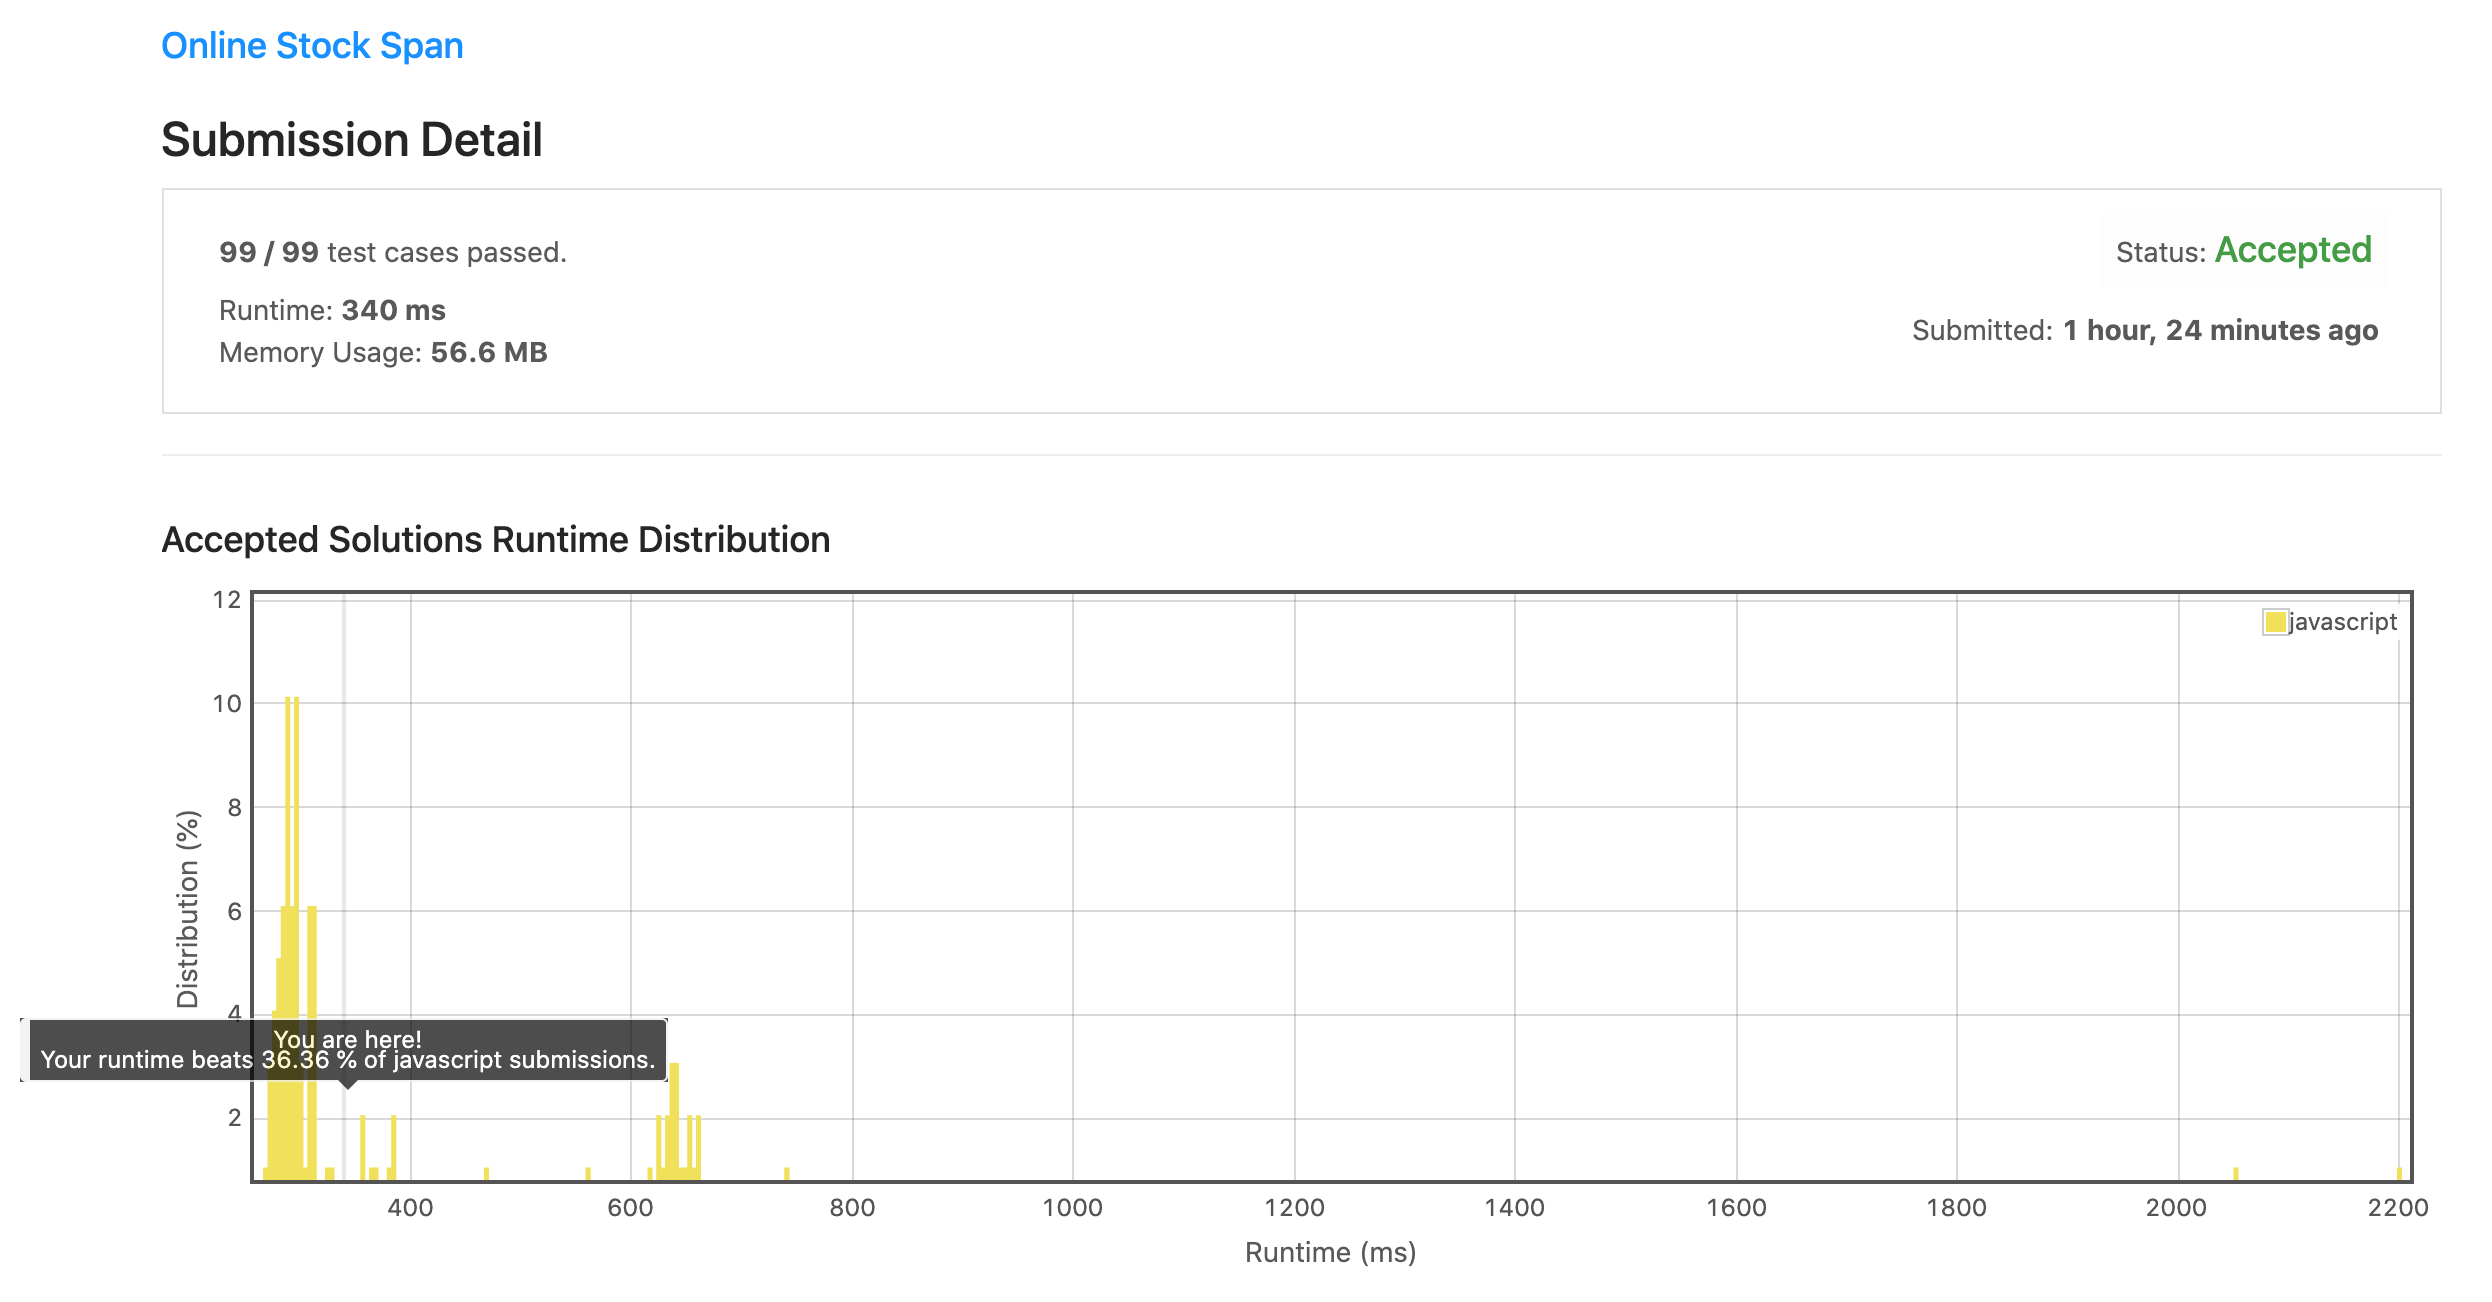Click the small bar near 740 ms
2492x1302 pixels.
click(x=787, y=1174)
